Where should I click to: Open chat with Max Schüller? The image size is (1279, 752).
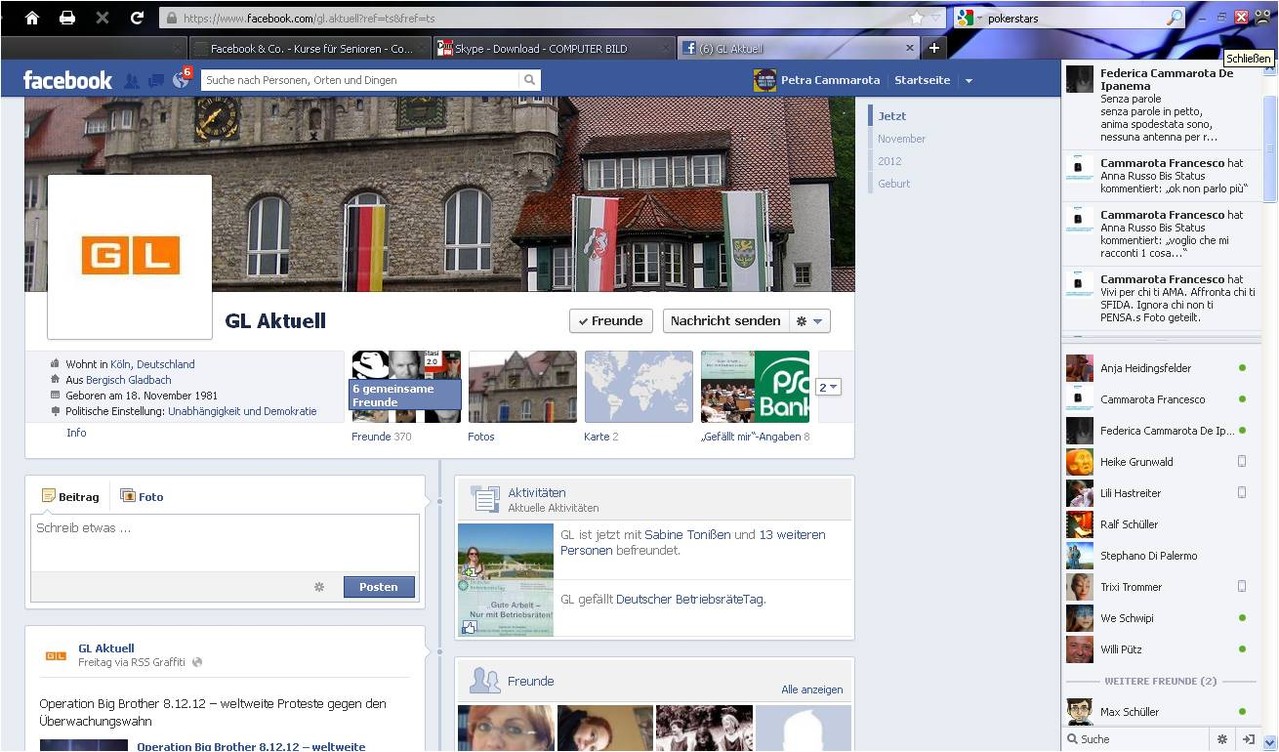tap(1160, 712)
